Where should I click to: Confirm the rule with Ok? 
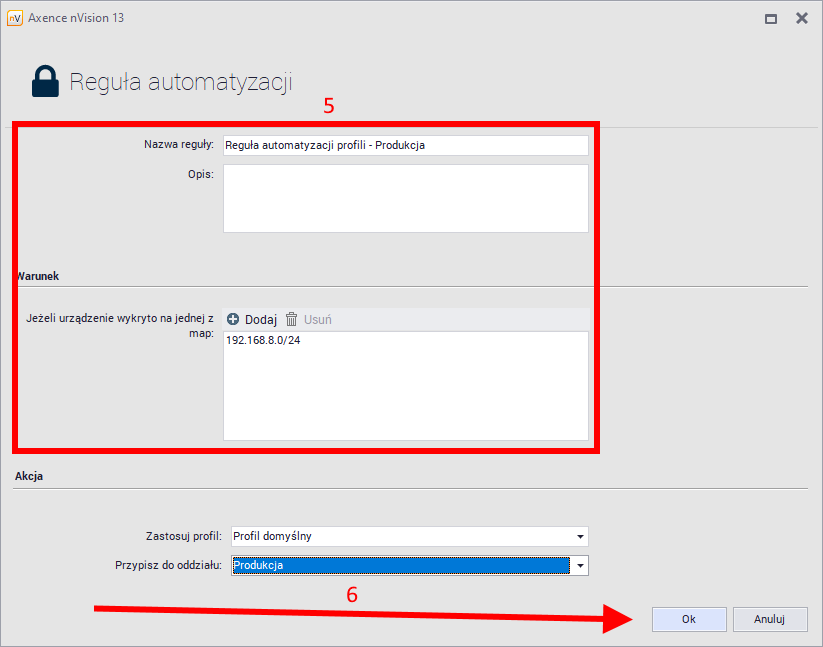(x=689, y=619)
